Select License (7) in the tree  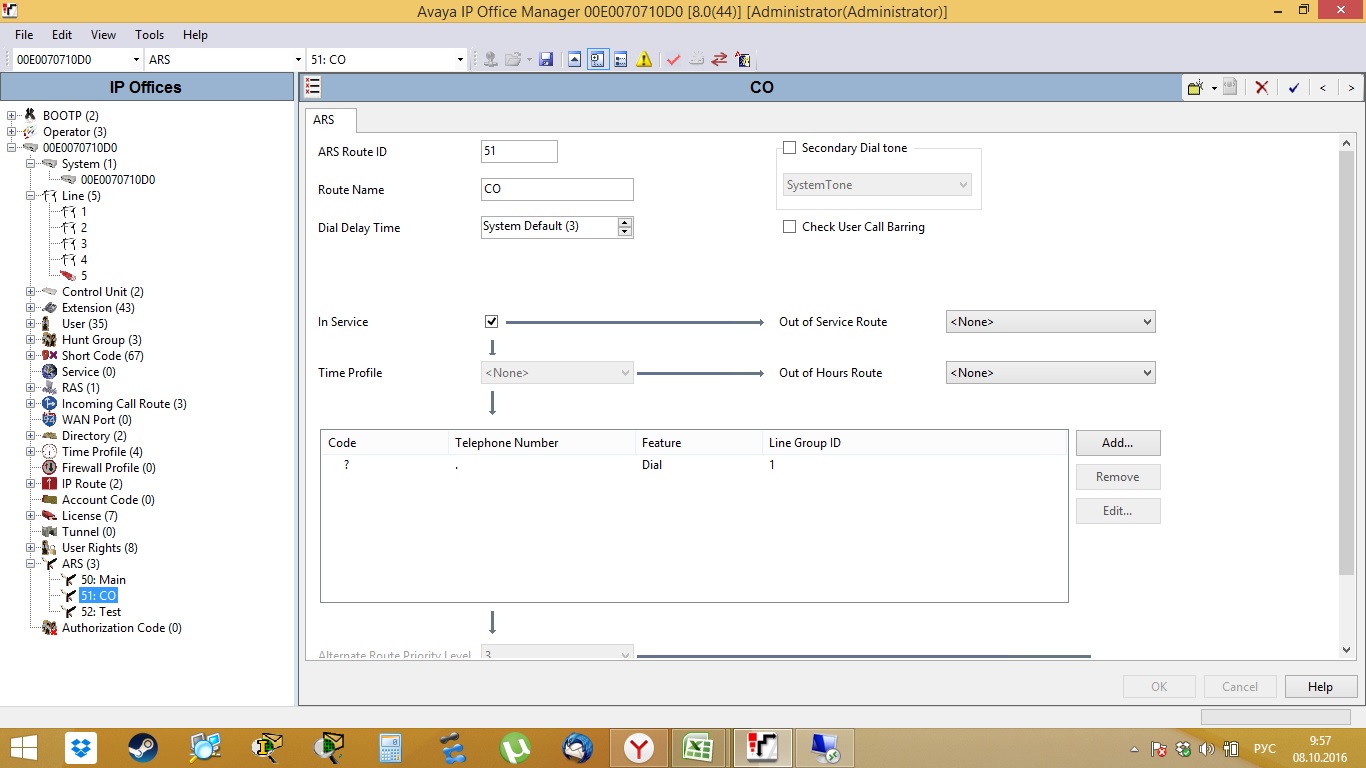click(90, 516)
